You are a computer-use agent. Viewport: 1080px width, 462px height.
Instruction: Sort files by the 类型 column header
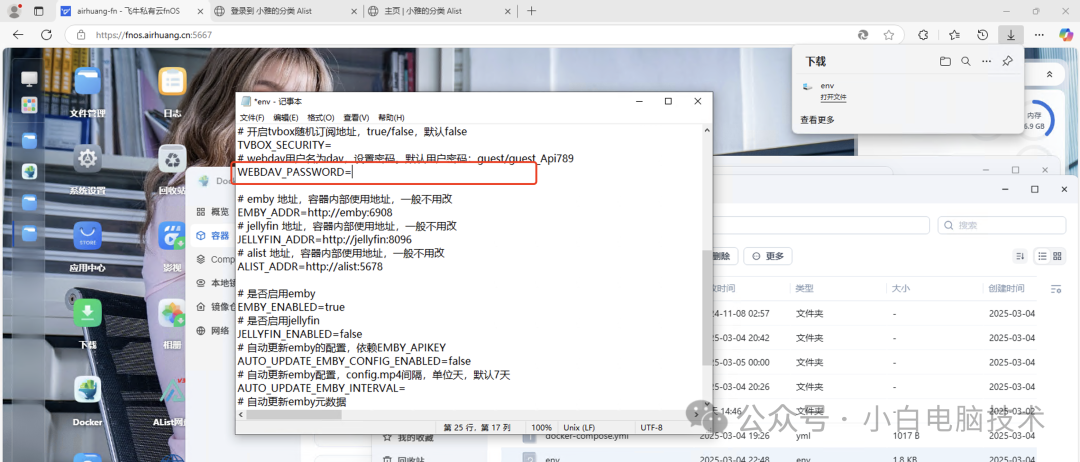coord(804,288)
